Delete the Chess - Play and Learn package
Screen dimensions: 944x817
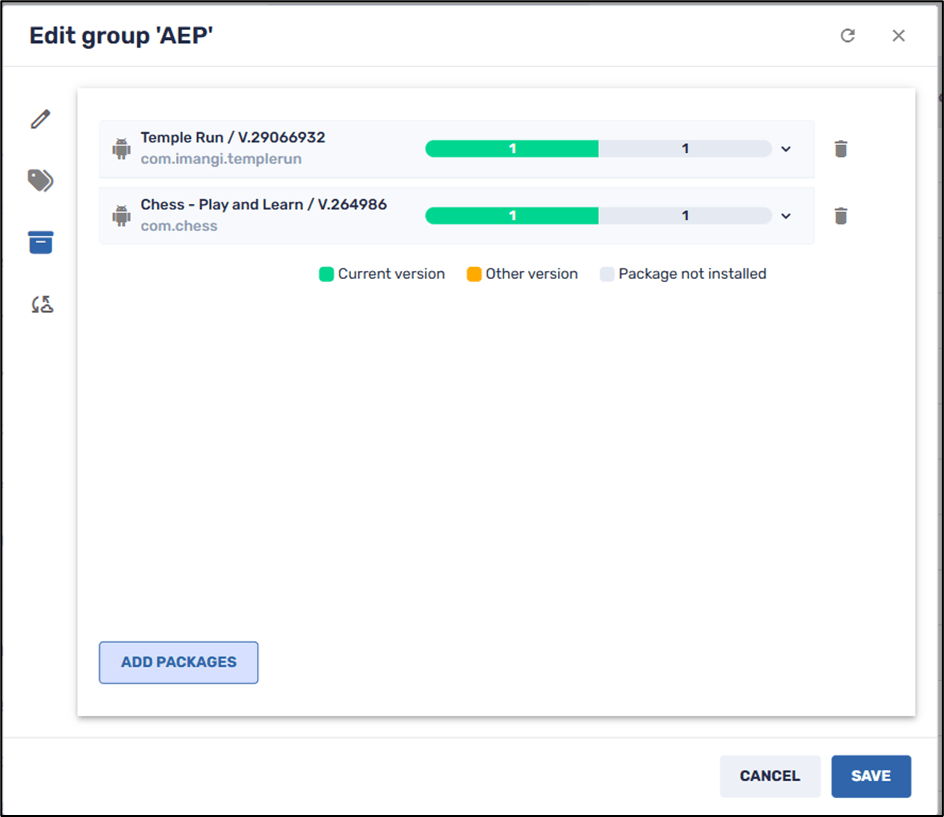[841, 216]
